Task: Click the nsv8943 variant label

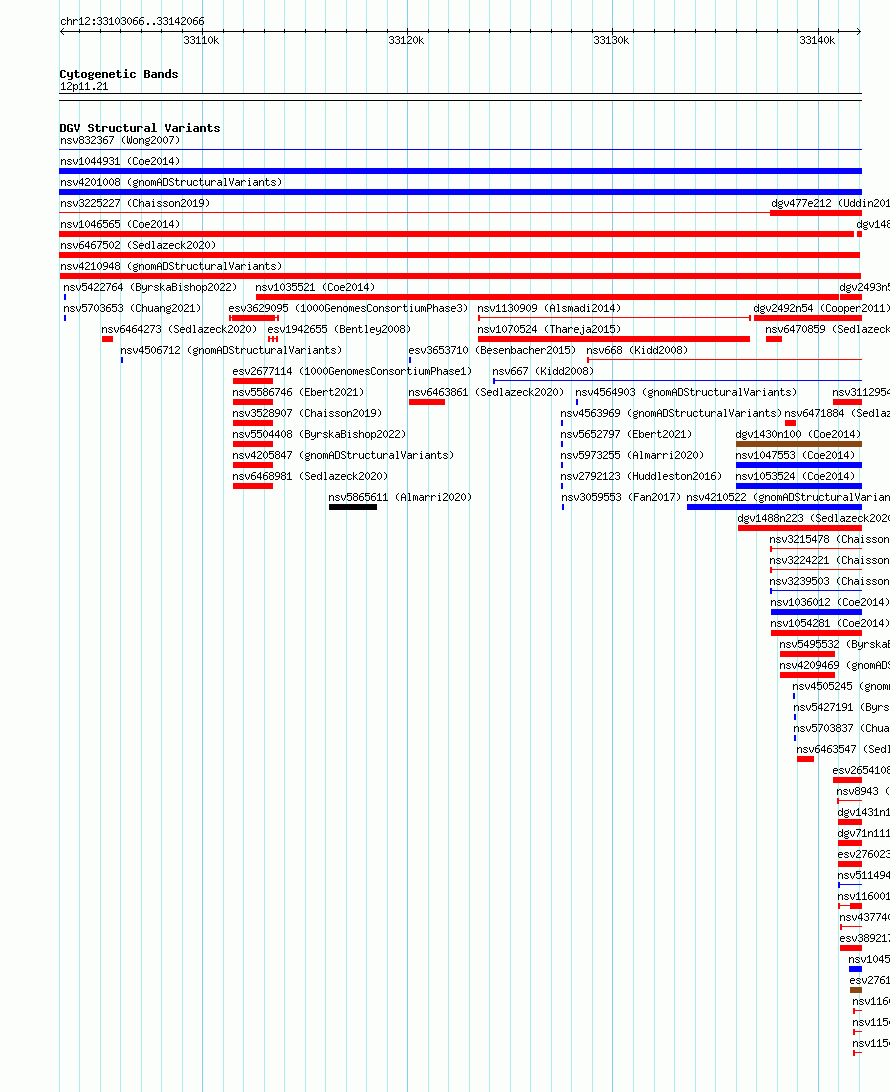Action: [863, 791]
